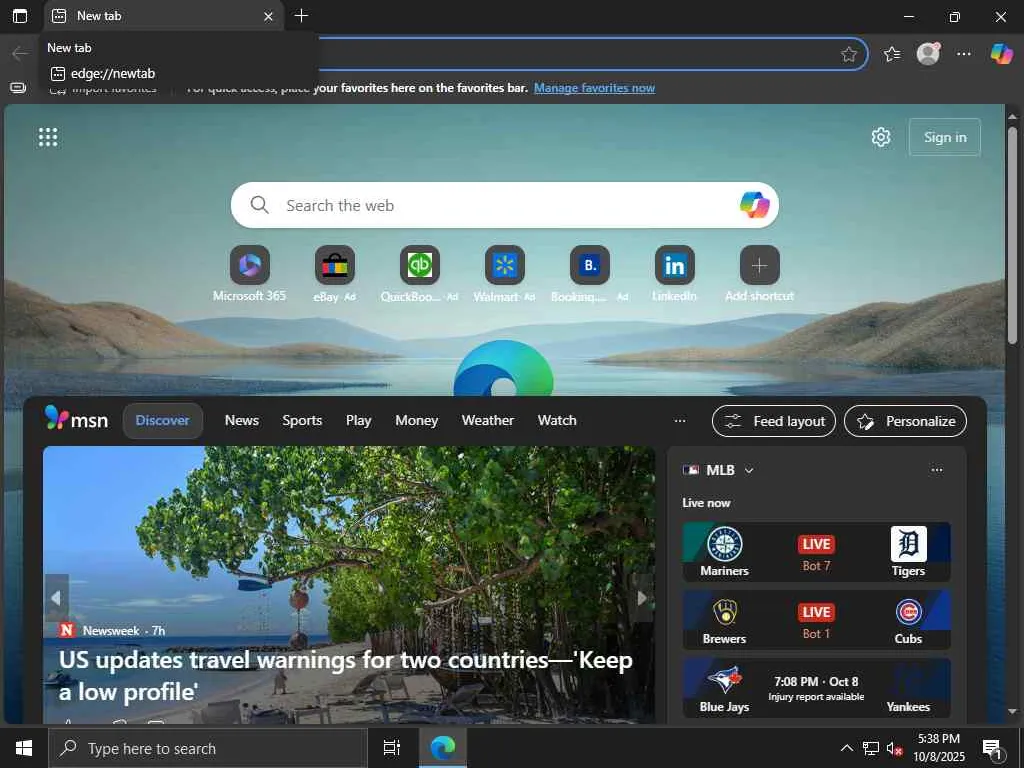Switch to the Sports tab
Image resolution: width=1024 pixels, height=768 pixels.
[302, 421]
